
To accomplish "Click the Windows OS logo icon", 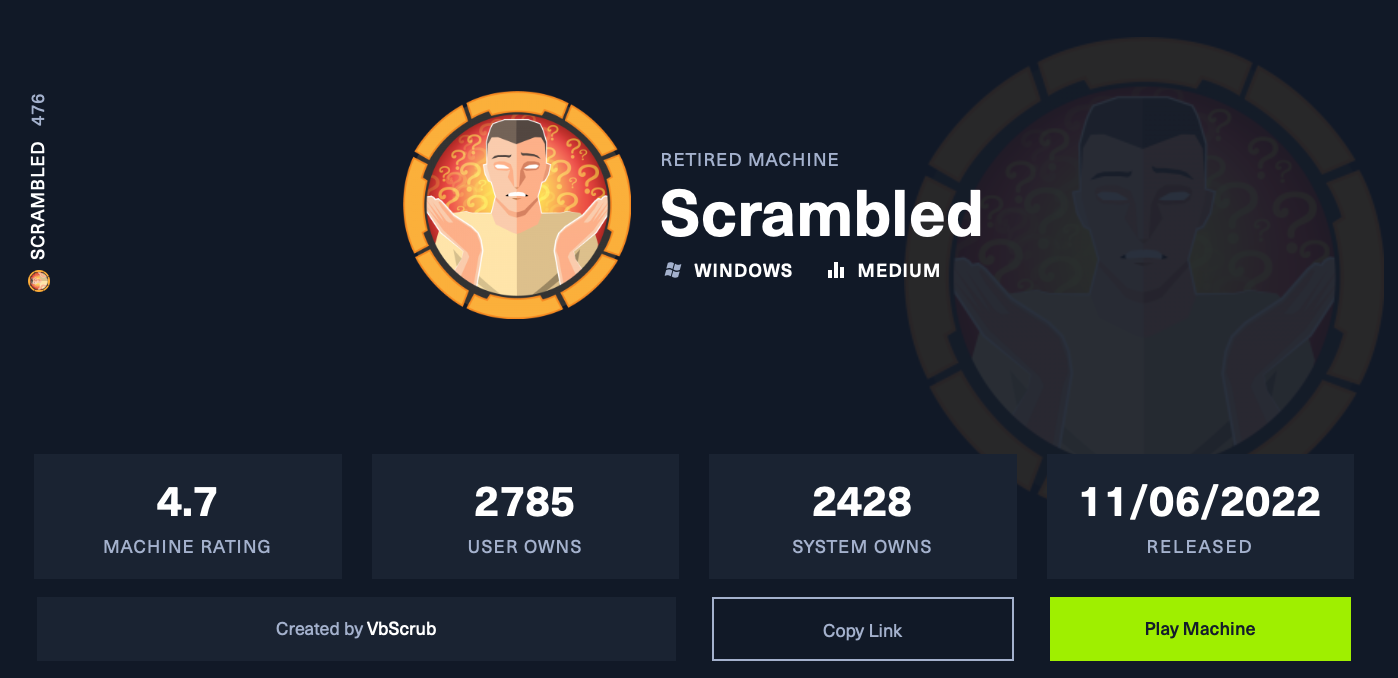I will pyautogui.click(x=673, y=270).
